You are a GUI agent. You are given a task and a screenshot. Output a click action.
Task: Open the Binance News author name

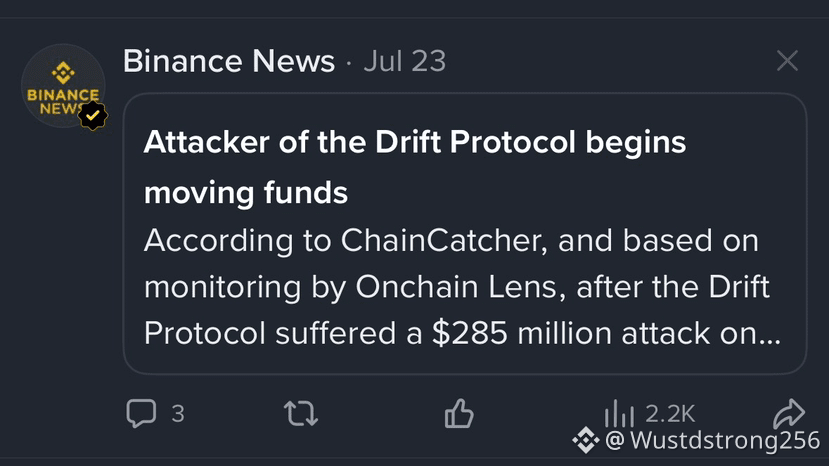pyautogui.click(x=229, y=61)
